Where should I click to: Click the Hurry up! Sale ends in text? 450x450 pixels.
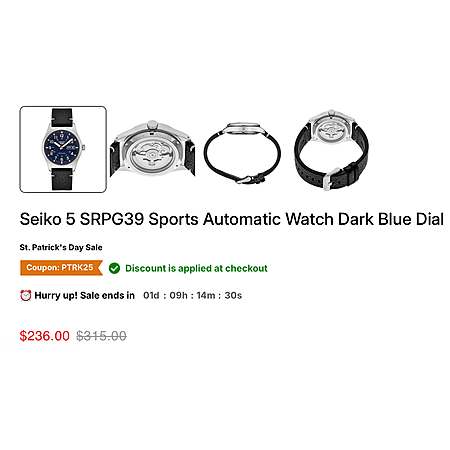point(85,295)
